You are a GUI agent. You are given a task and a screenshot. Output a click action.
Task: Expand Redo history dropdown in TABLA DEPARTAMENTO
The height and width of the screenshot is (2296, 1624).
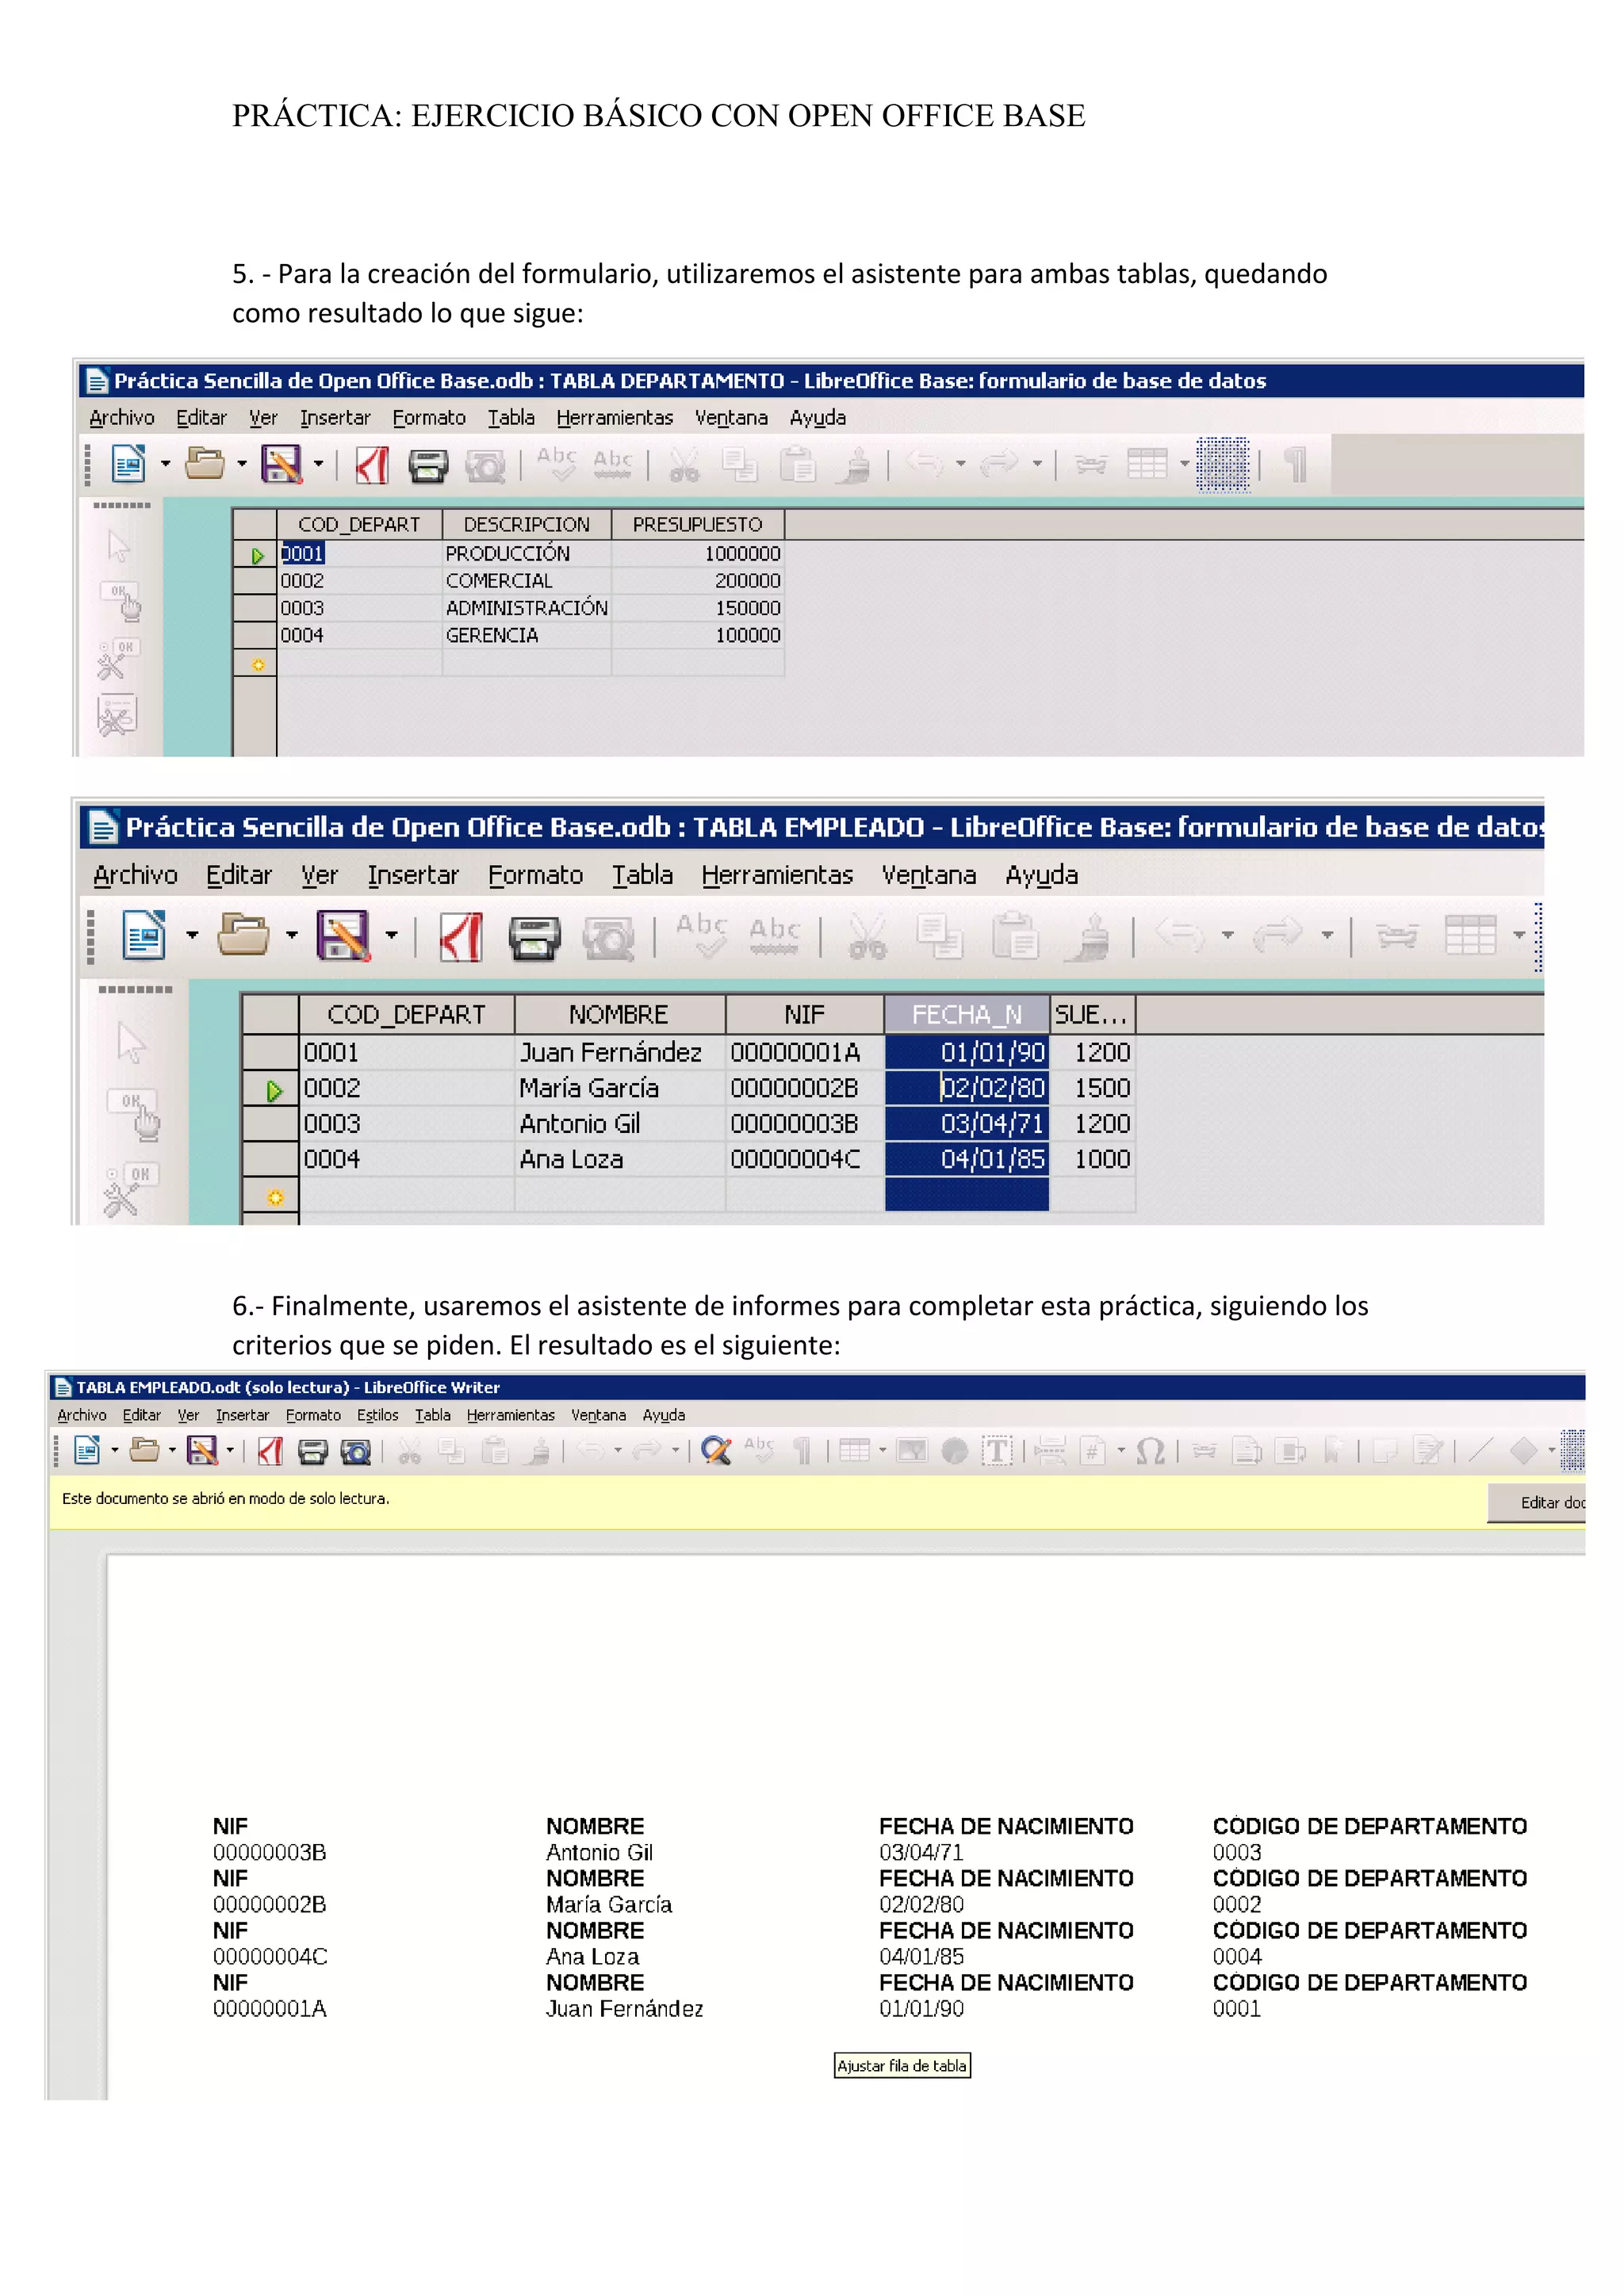(1037, 464)
